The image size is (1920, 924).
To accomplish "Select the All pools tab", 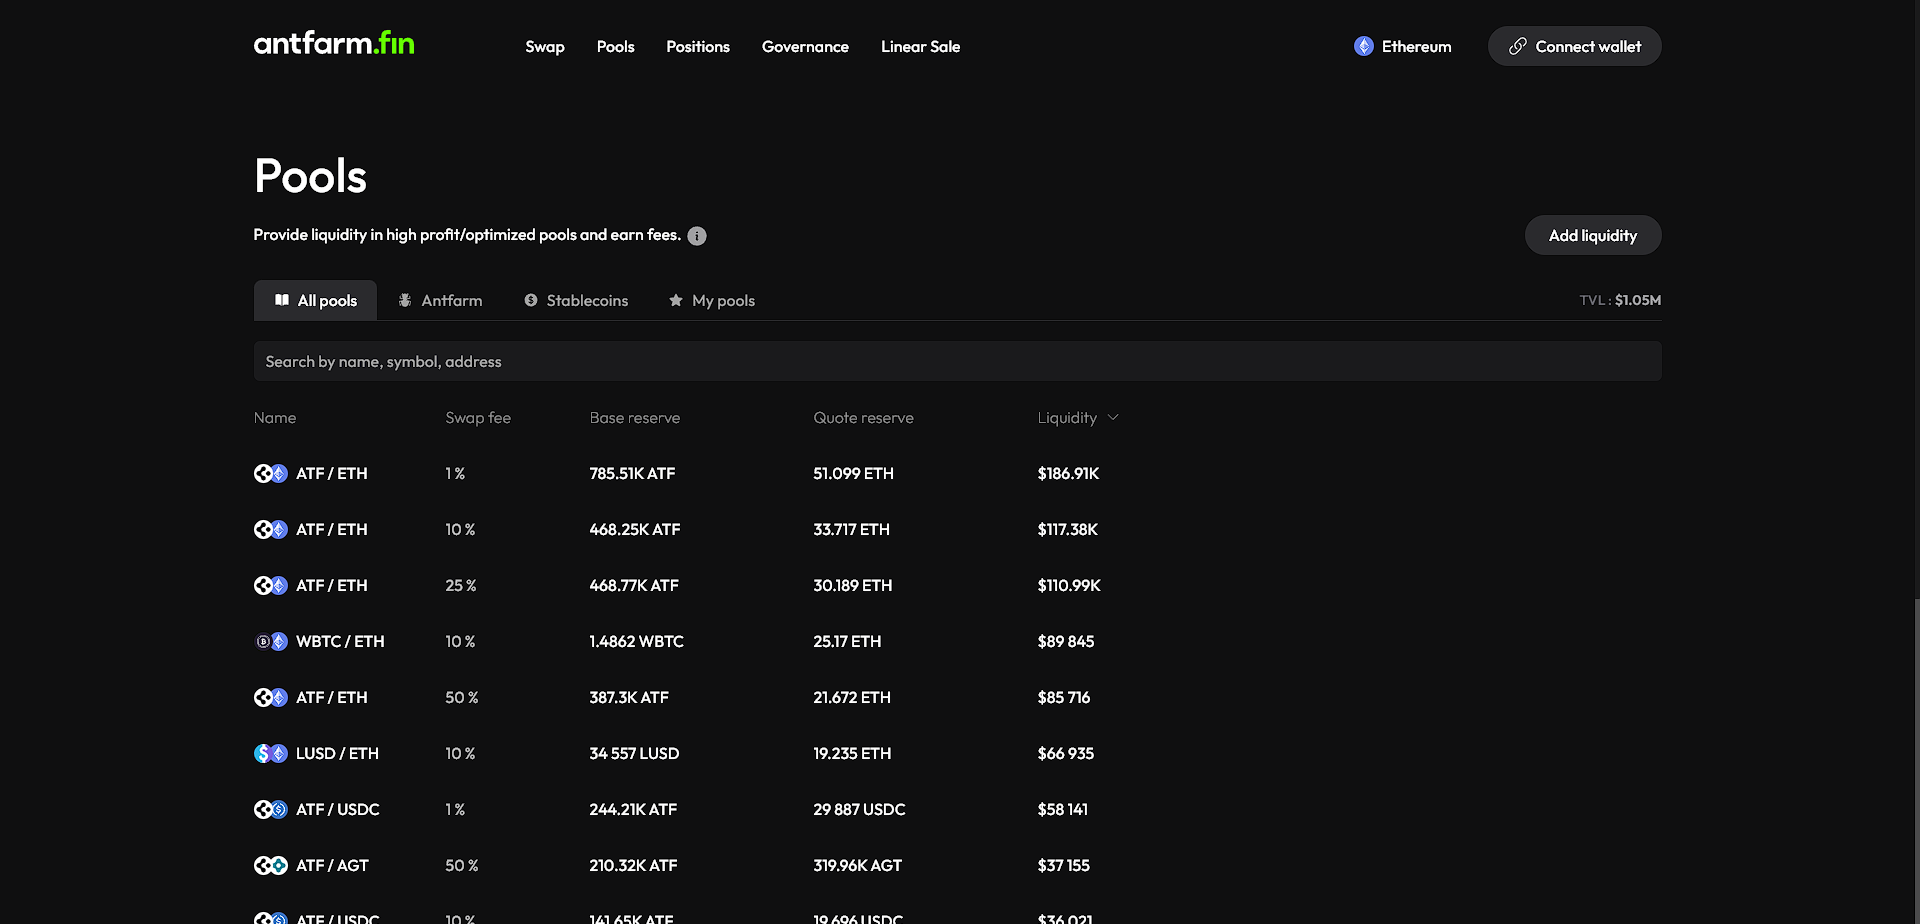I will tap(315, 300).
